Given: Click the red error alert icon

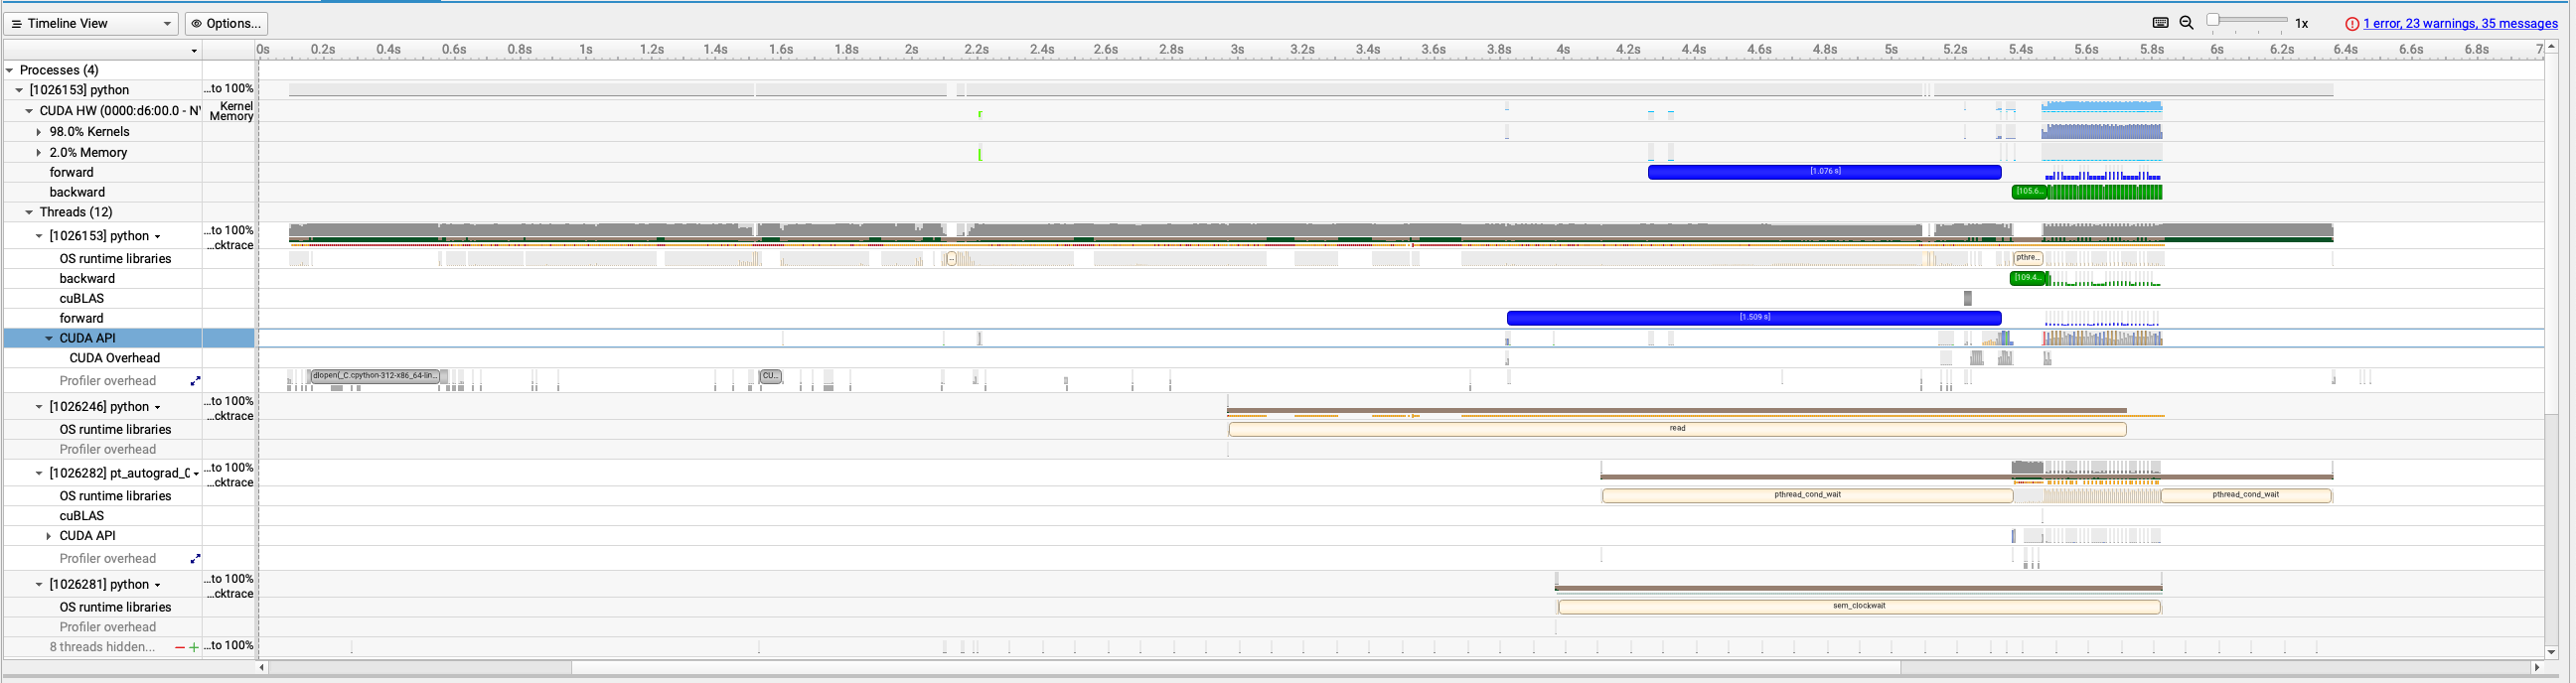Looking at the screenshot, I should click(x=2352, y=24).
